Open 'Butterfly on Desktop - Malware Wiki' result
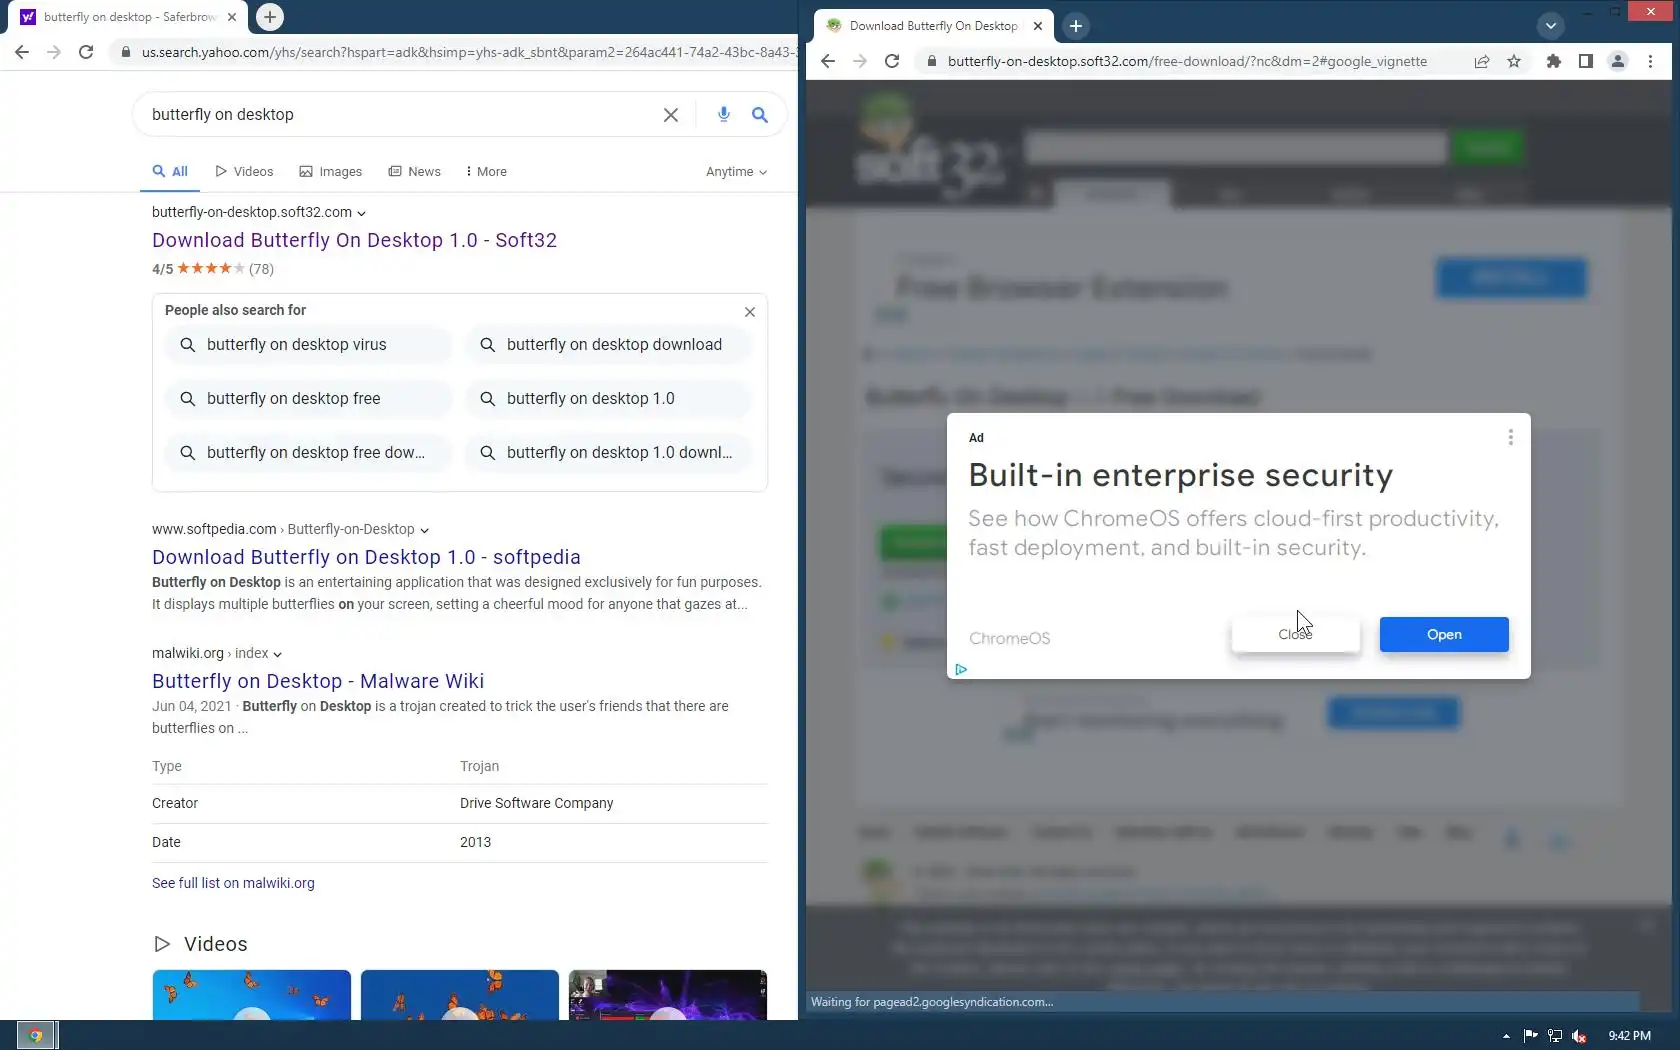1680x1050 pixels. [318, 681]
